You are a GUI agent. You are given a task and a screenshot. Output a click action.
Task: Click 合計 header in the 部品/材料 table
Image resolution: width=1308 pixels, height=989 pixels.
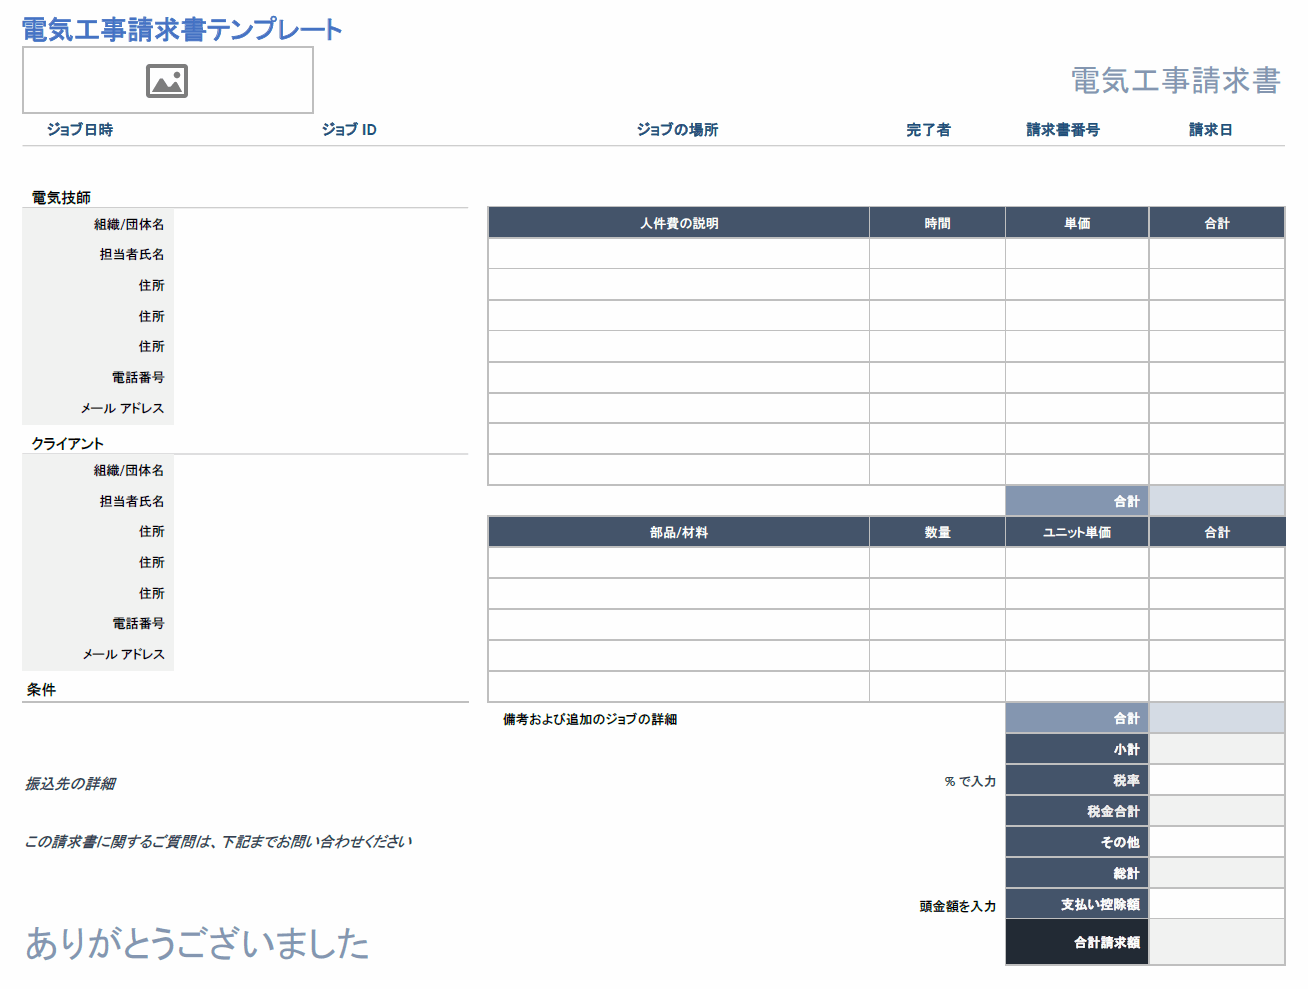point(1217,532)
